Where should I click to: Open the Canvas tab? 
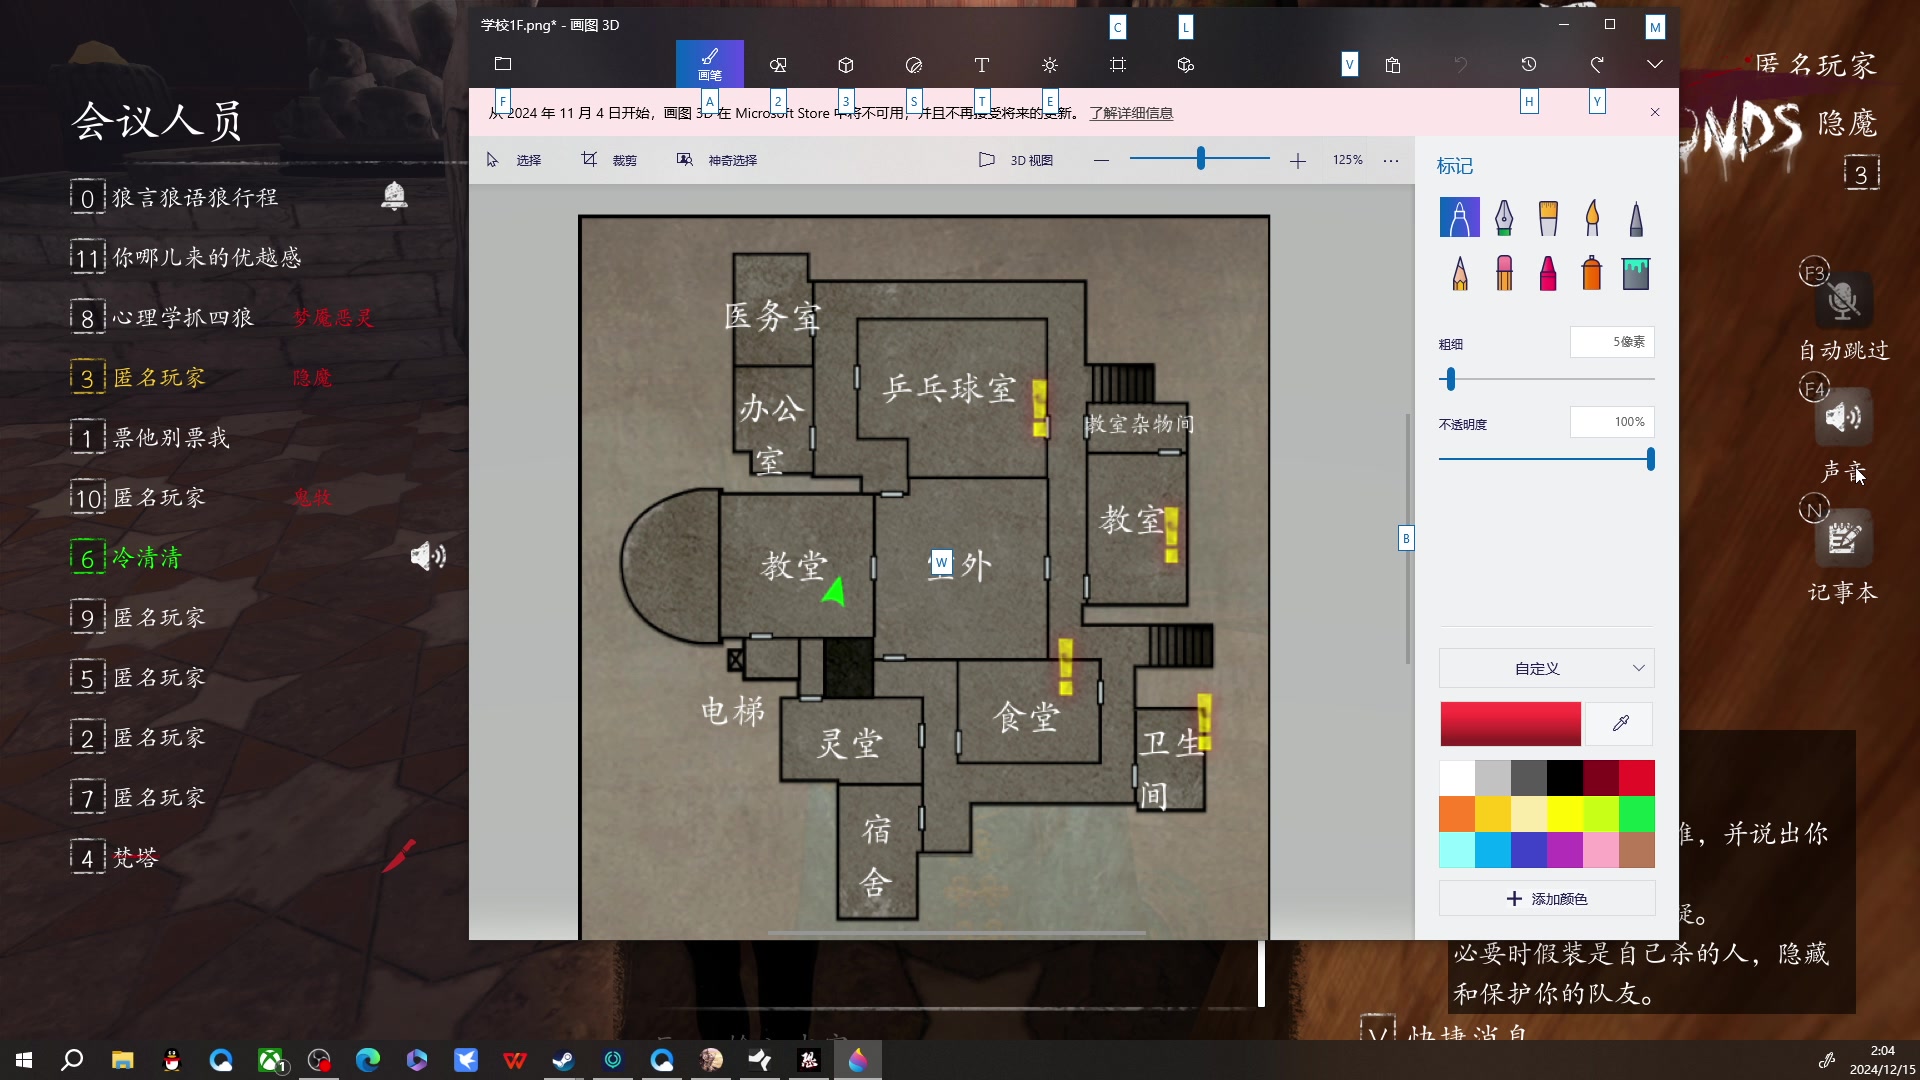[x=1118, y=65]
